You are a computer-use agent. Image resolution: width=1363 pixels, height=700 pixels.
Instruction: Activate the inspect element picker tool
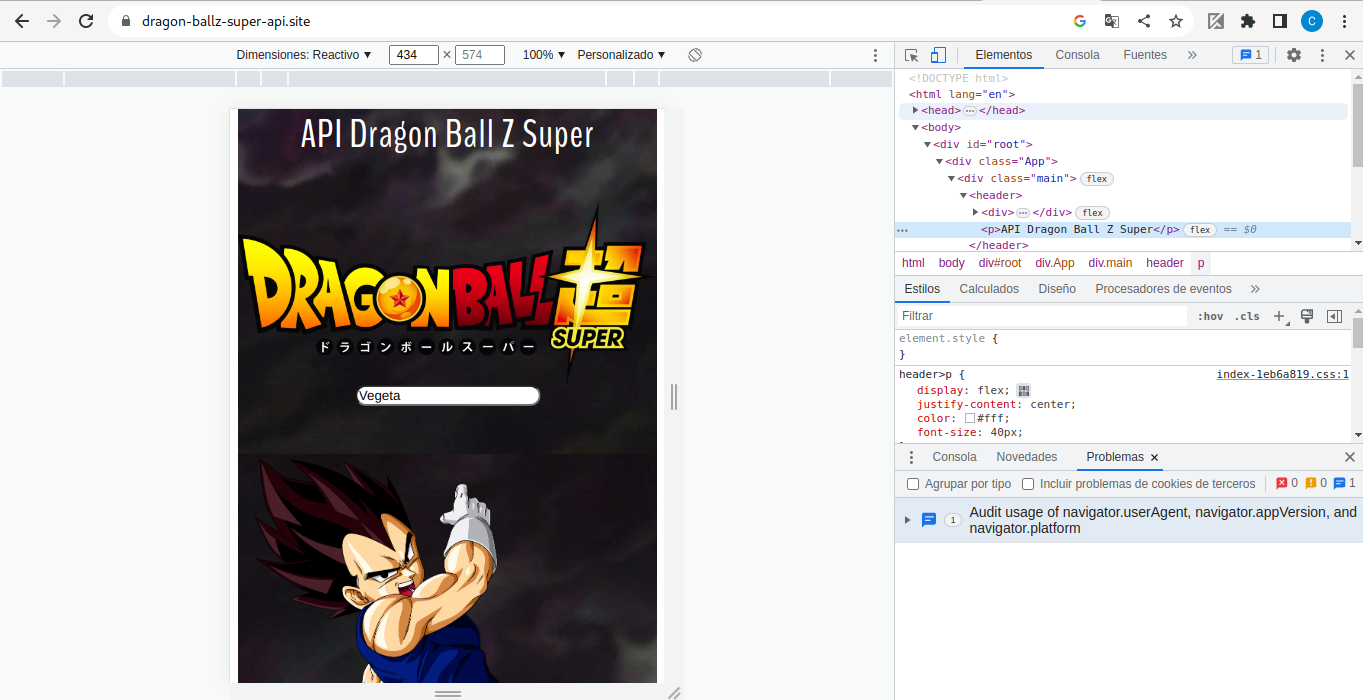(911, 55)
